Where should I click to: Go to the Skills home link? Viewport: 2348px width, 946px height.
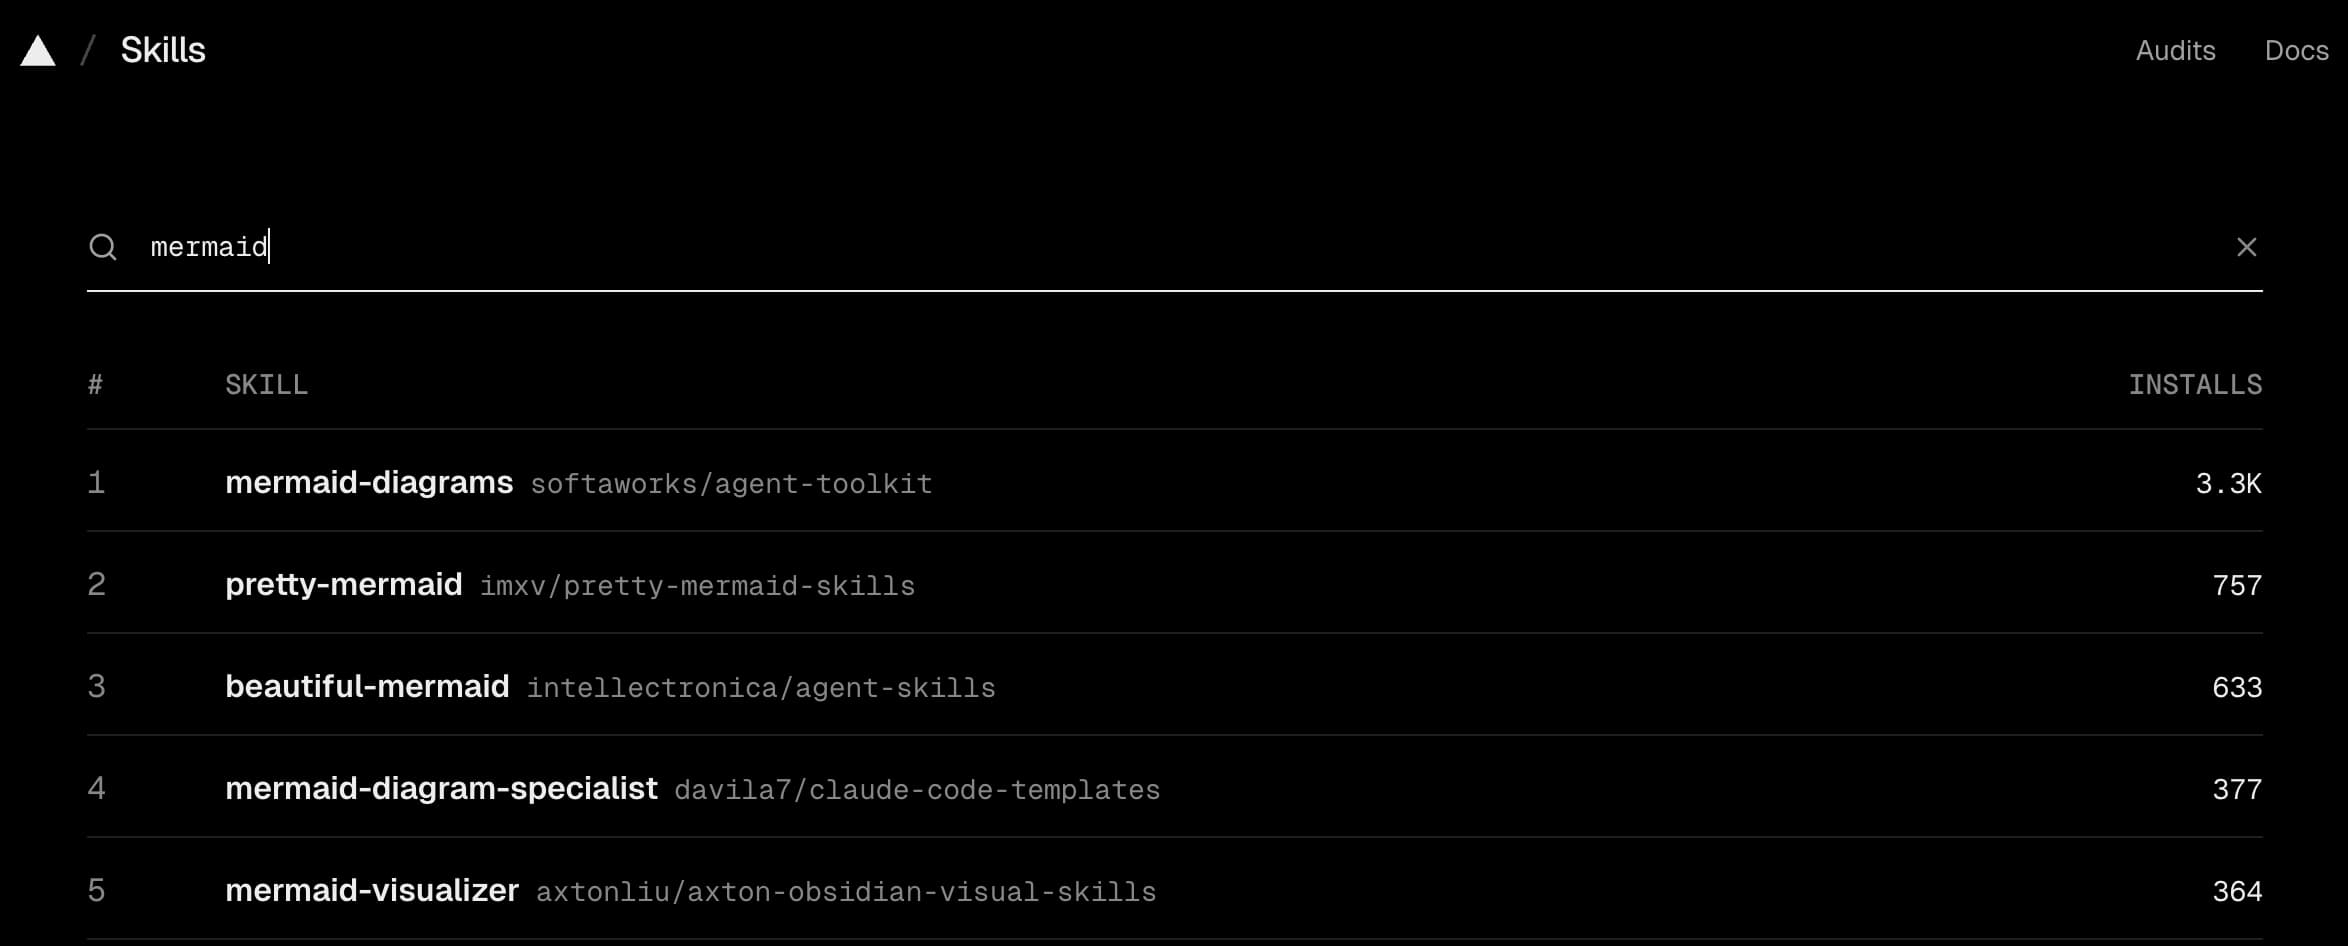click(x=163, y=51)
